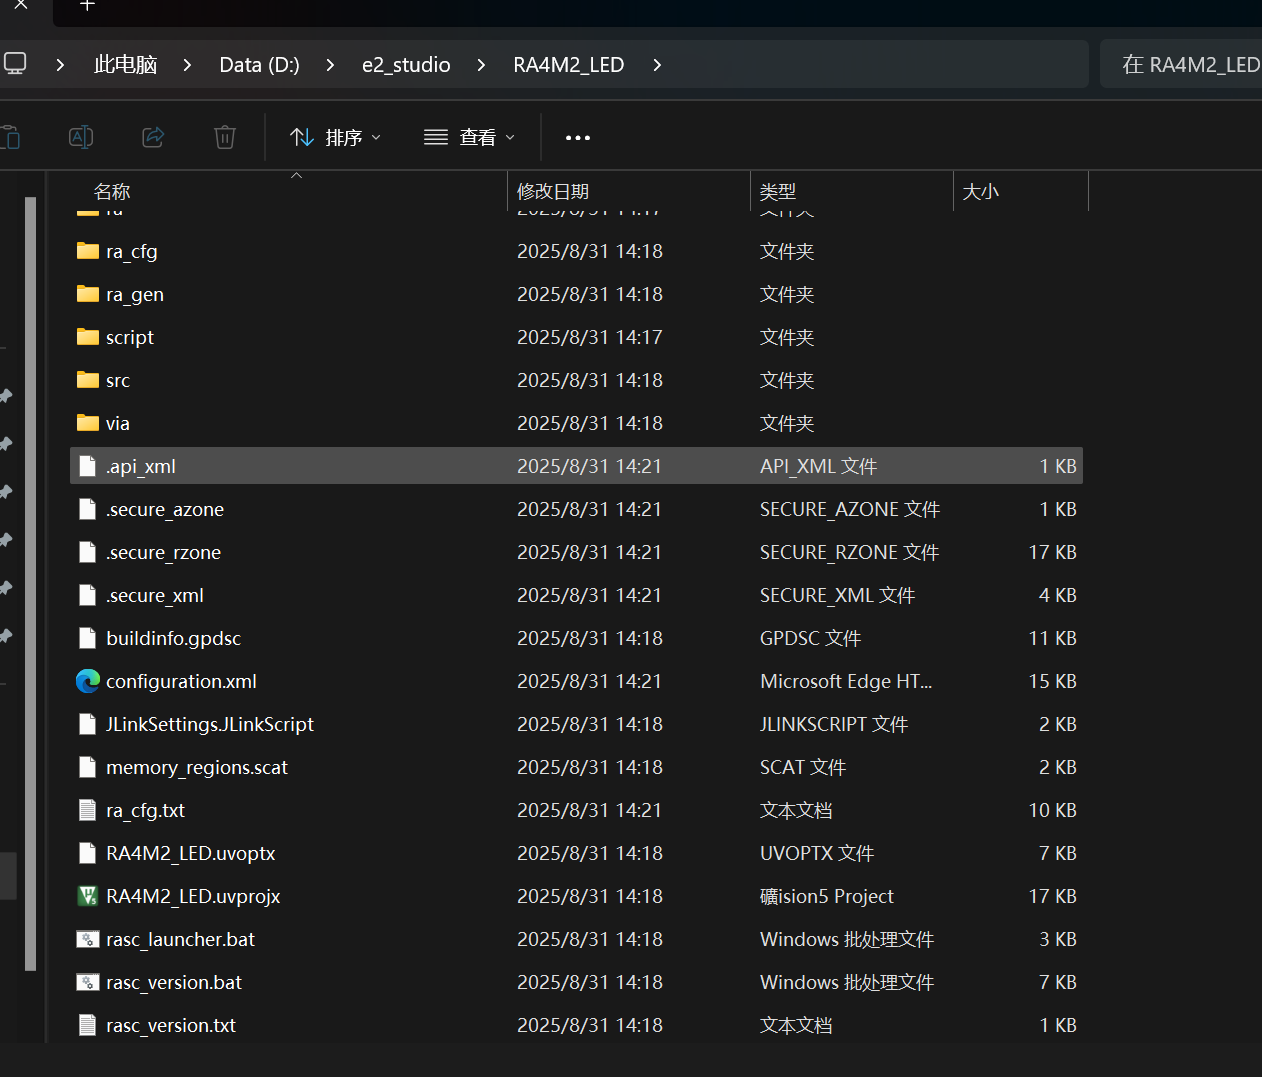This screenshot has width=1262, height=1077.
Task: Navigate to e2_studio in breadcrumb
Action: pos(406,65)
